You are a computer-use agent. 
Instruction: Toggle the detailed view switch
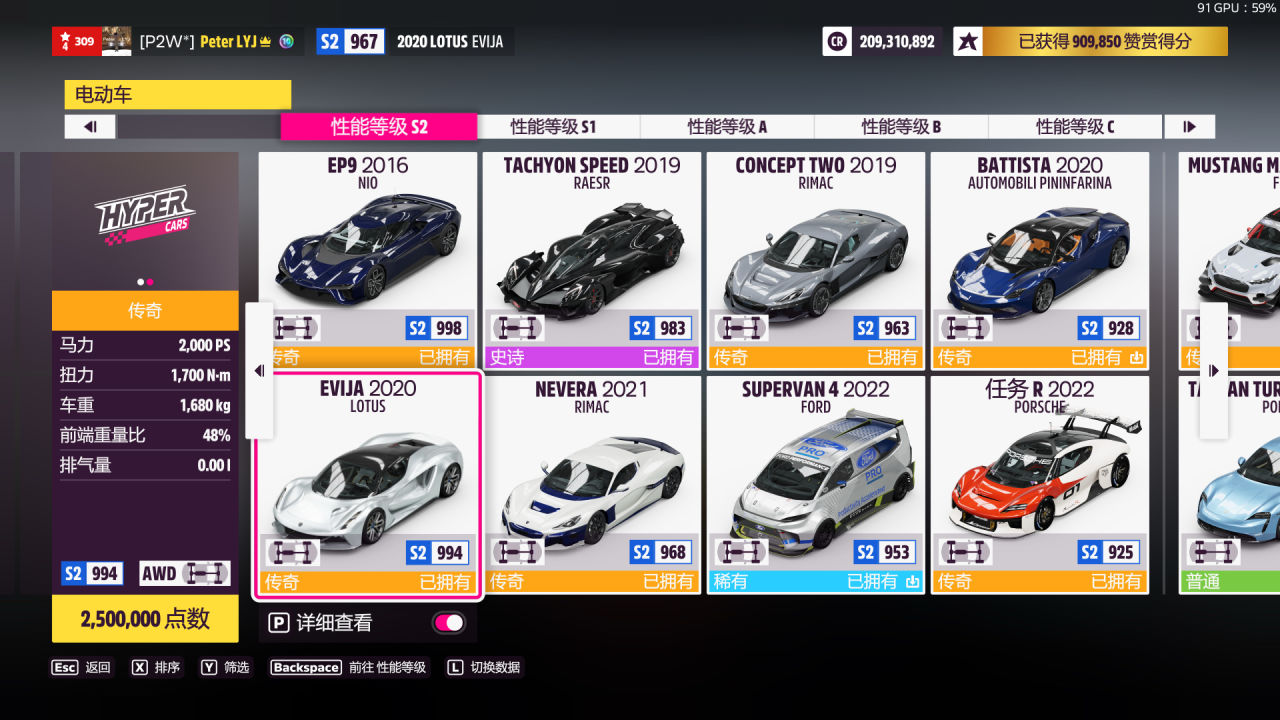tap(449, 623)
